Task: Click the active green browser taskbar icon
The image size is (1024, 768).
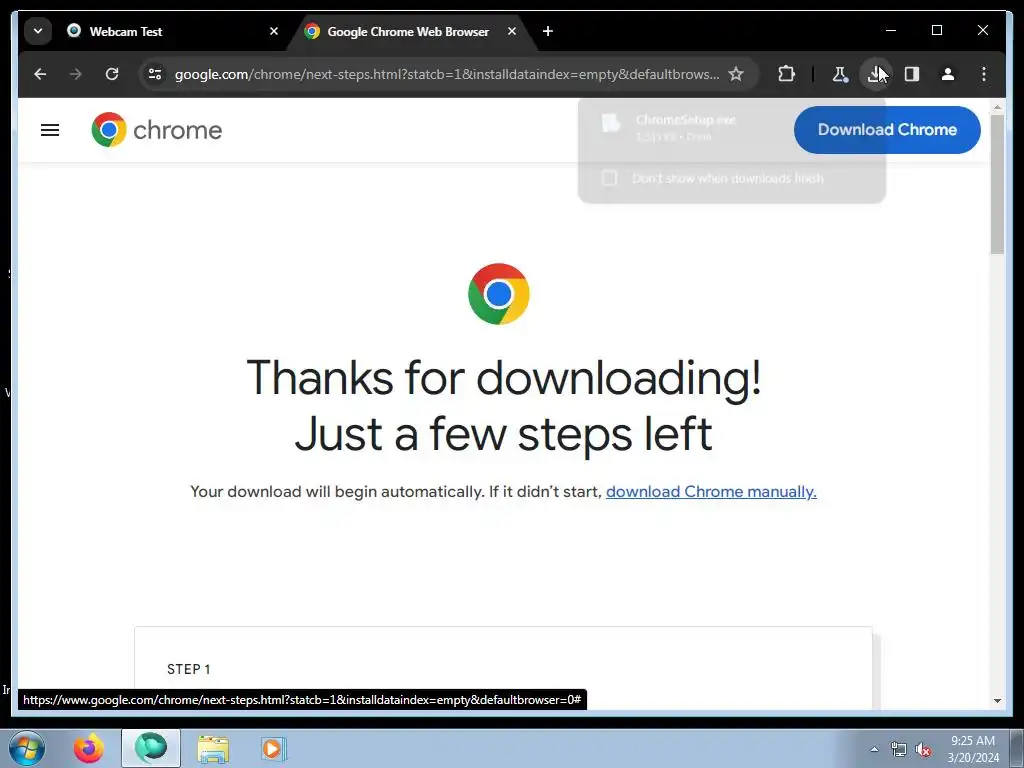Action: [151, 748]
